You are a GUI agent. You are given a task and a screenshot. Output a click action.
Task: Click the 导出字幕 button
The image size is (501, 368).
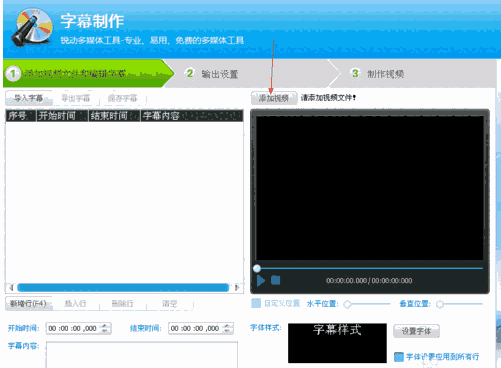pyautogui.click(x=76, y=98)
